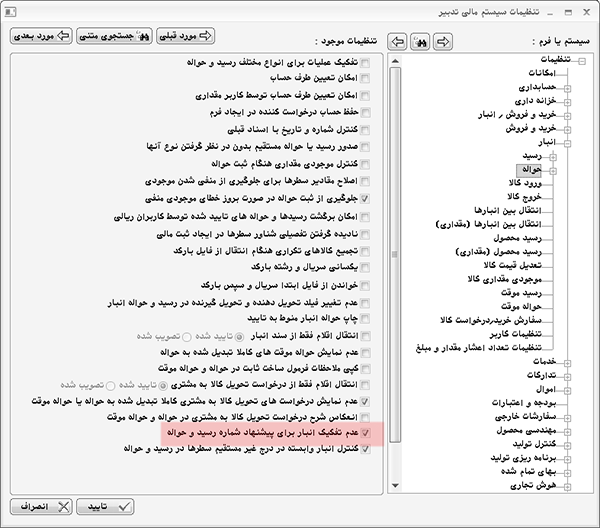Enable the امکان تعیین طرف حساب checkbox

(364, 77)
